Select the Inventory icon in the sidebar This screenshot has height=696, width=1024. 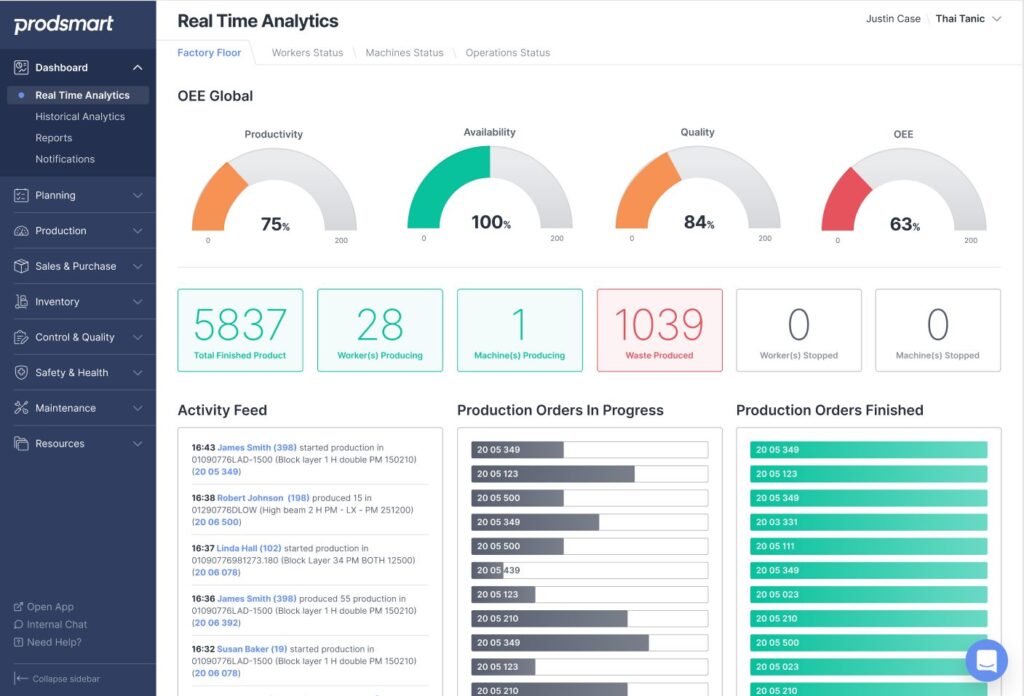tap(22, 301)
